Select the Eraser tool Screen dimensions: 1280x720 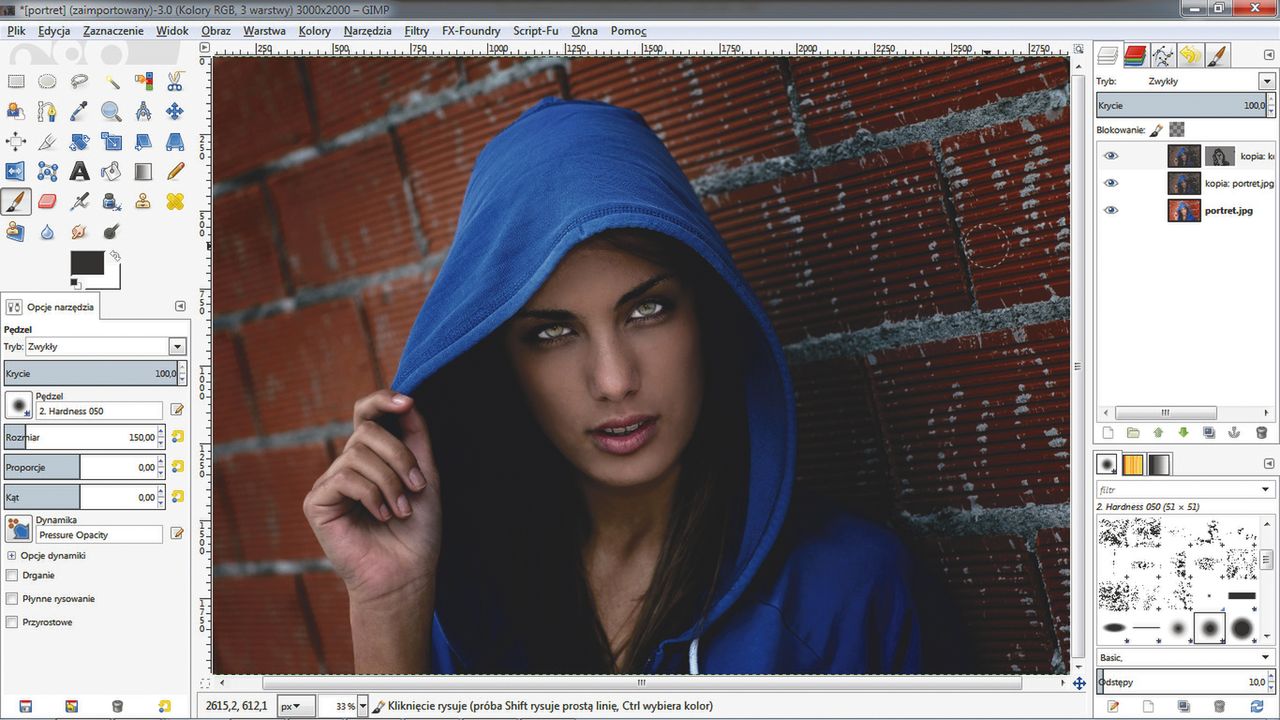[47, 202]
